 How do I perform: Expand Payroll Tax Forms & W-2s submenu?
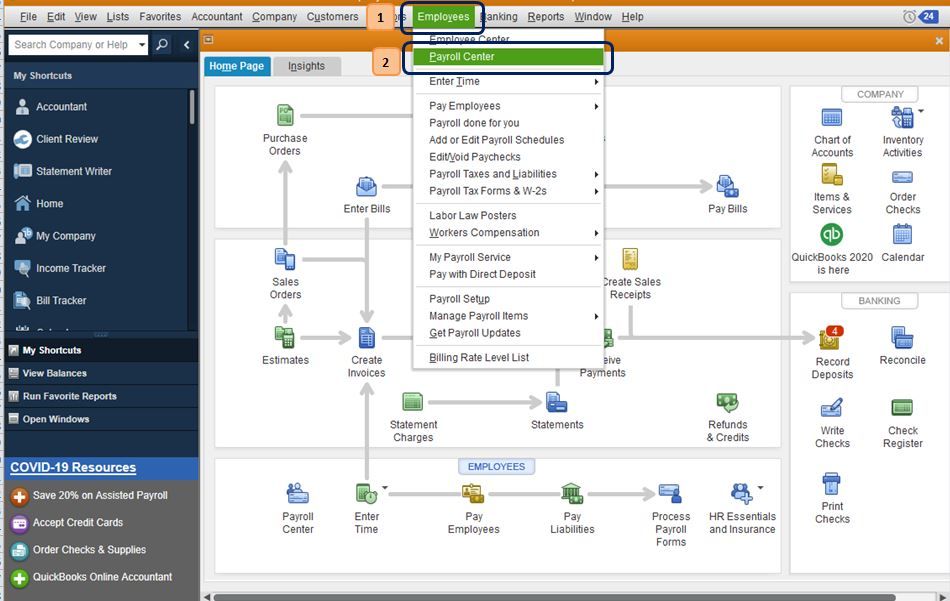tap(596, 191)
